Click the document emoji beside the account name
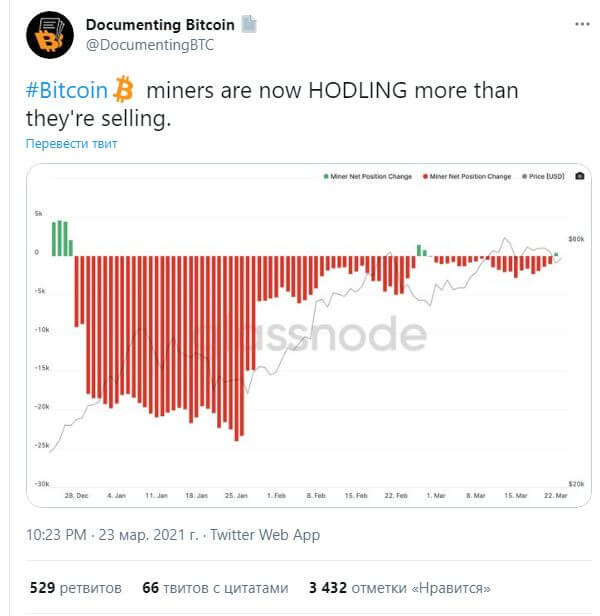This screenshot has height=616, width=600. (248, 24)
